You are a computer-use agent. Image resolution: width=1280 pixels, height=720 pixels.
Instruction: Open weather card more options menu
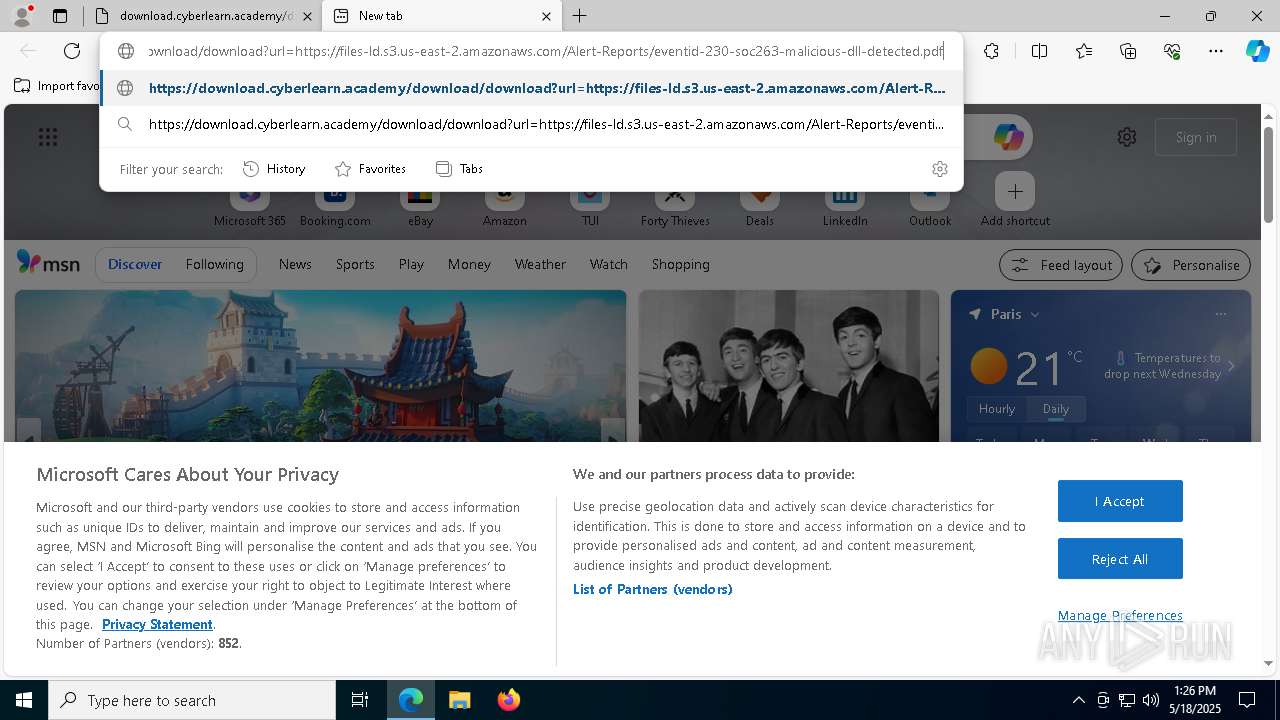tap(1220, 314)
